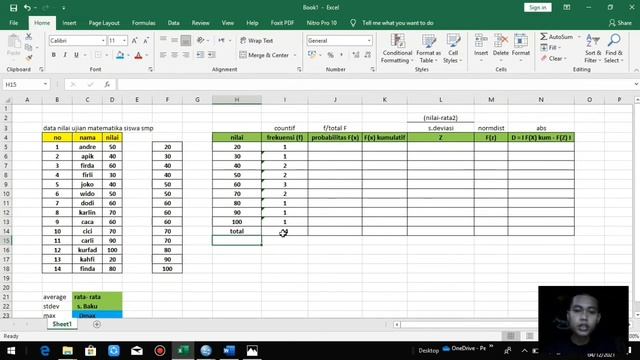Open the Format cells menu

coord(520,49)
